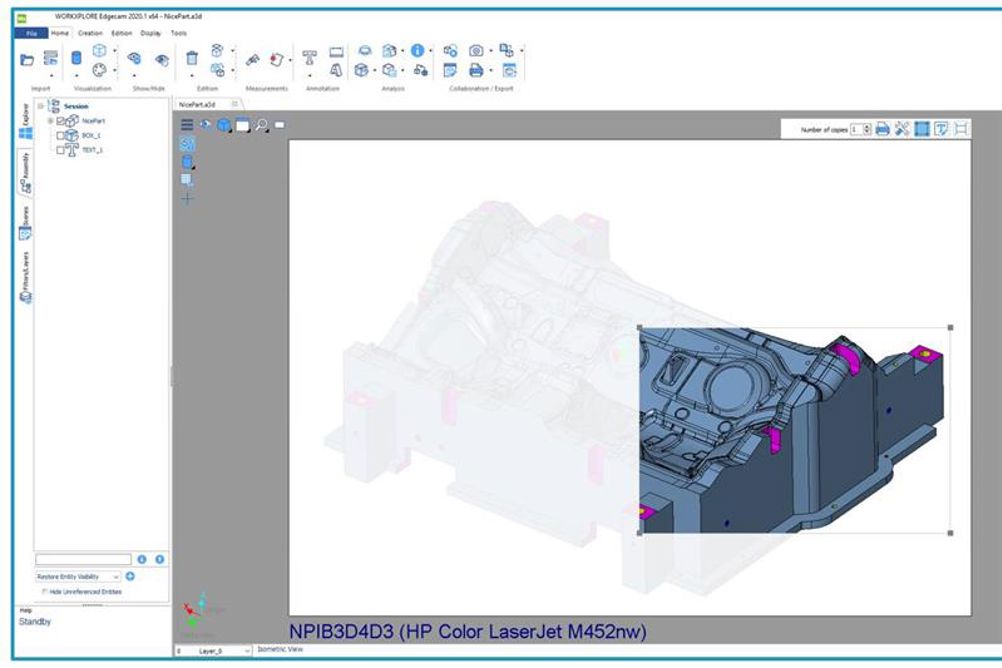Click the first blue arrow button next to search
The height and width of the screenshot is (668, 1002).
pyautogui.click(x=142, y=559)
